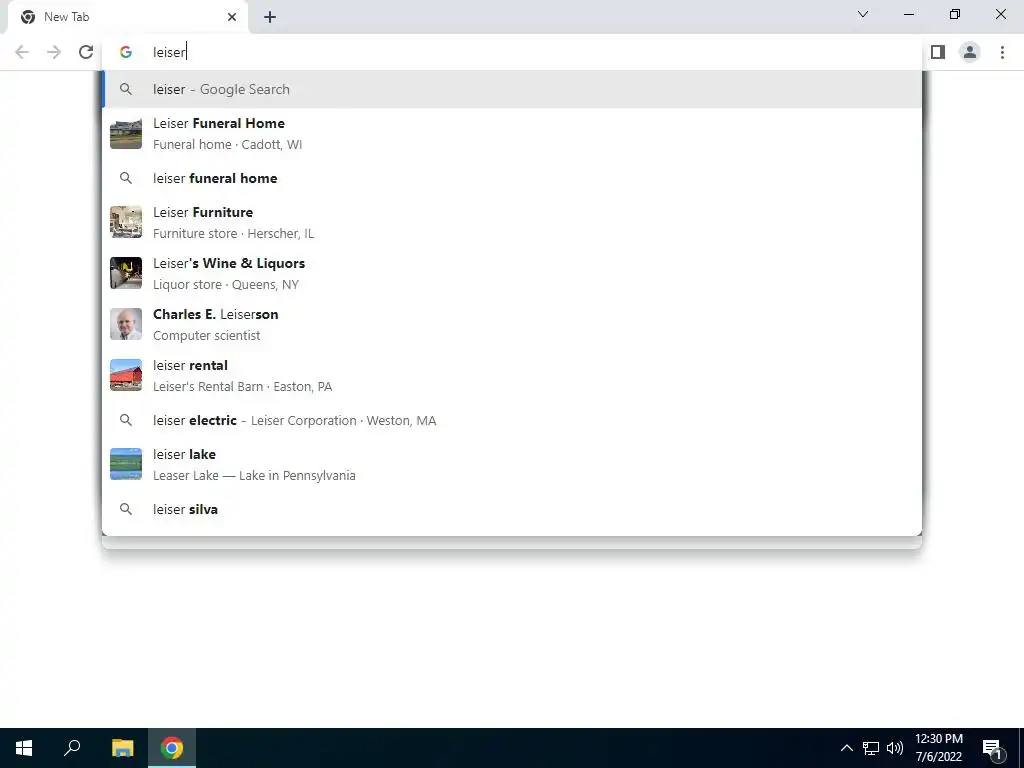Click the Leiser Furniture store thumbnail
The width and height of the screenshot is (1024, 768).
pos(125,222)
